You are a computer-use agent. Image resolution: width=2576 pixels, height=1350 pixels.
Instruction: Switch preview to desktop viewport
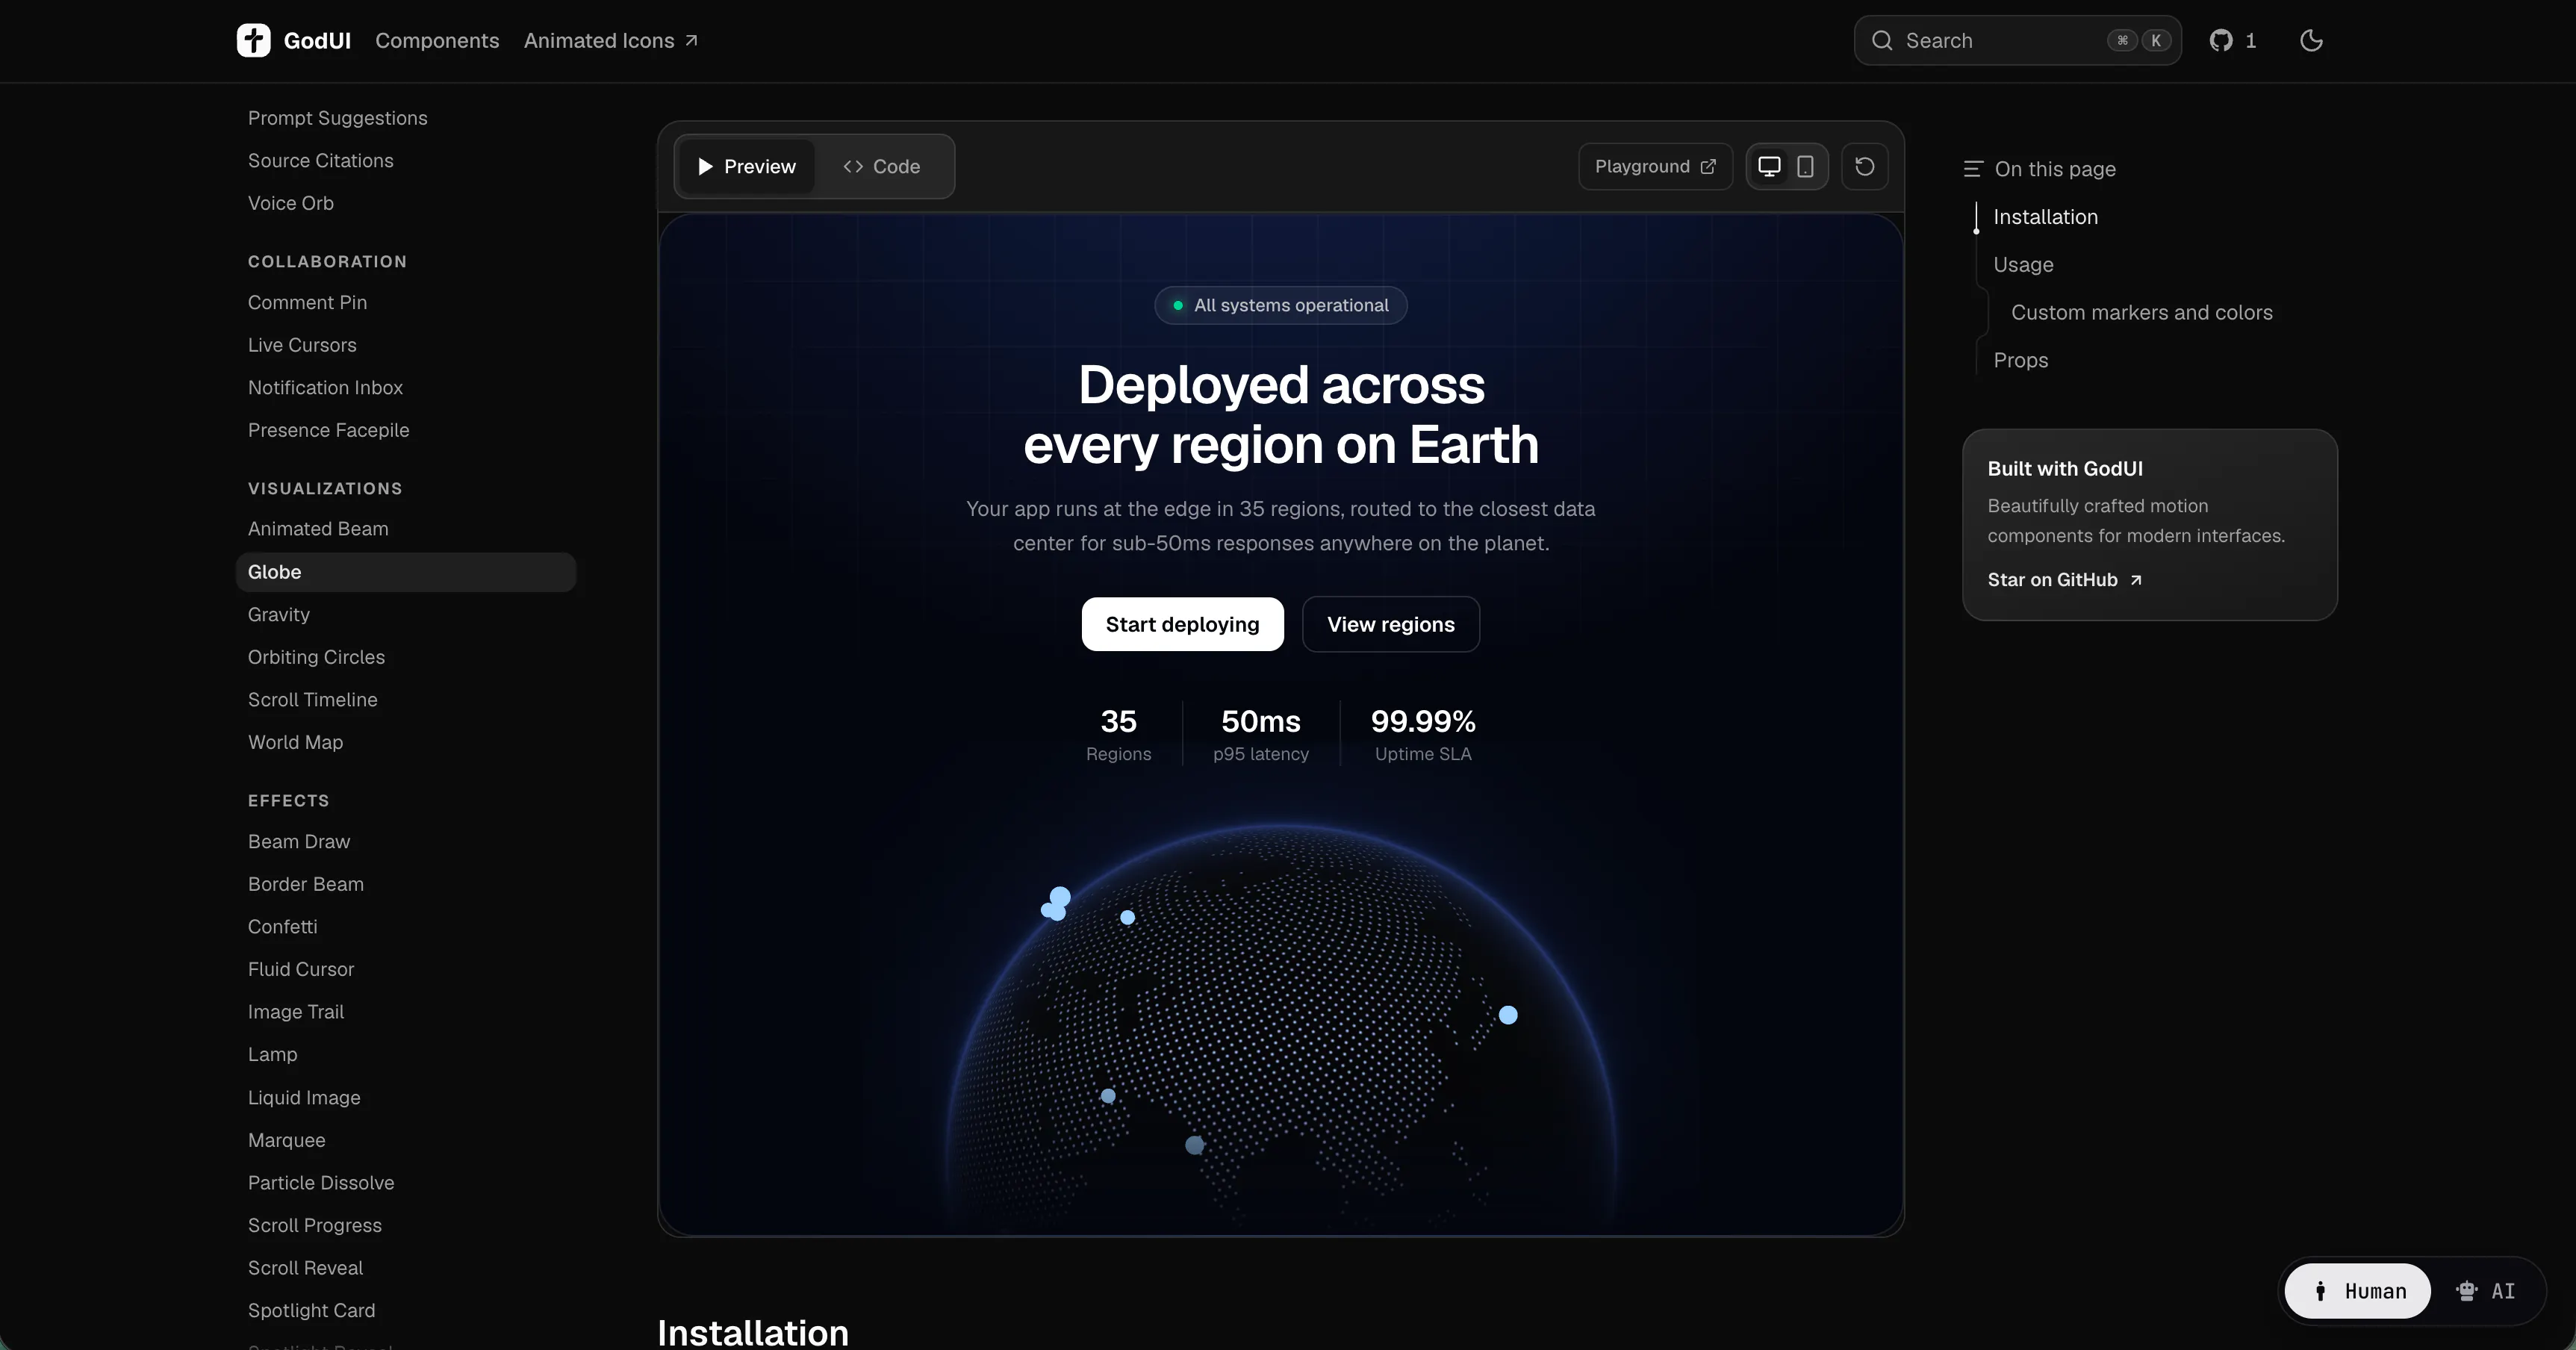pyautogui.click(x=1769, y=166)
